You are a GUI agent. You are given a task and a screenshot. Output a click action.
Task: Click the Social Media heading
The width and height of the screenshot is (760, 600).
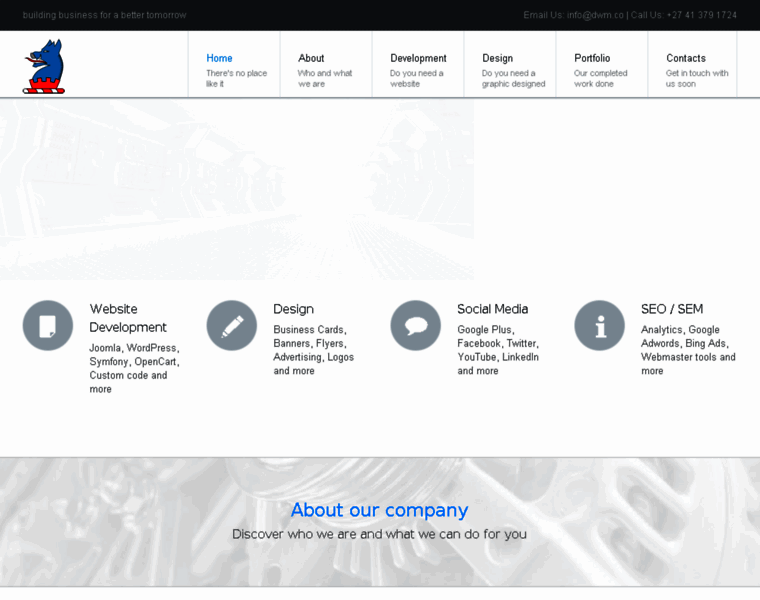pos(492,309)
